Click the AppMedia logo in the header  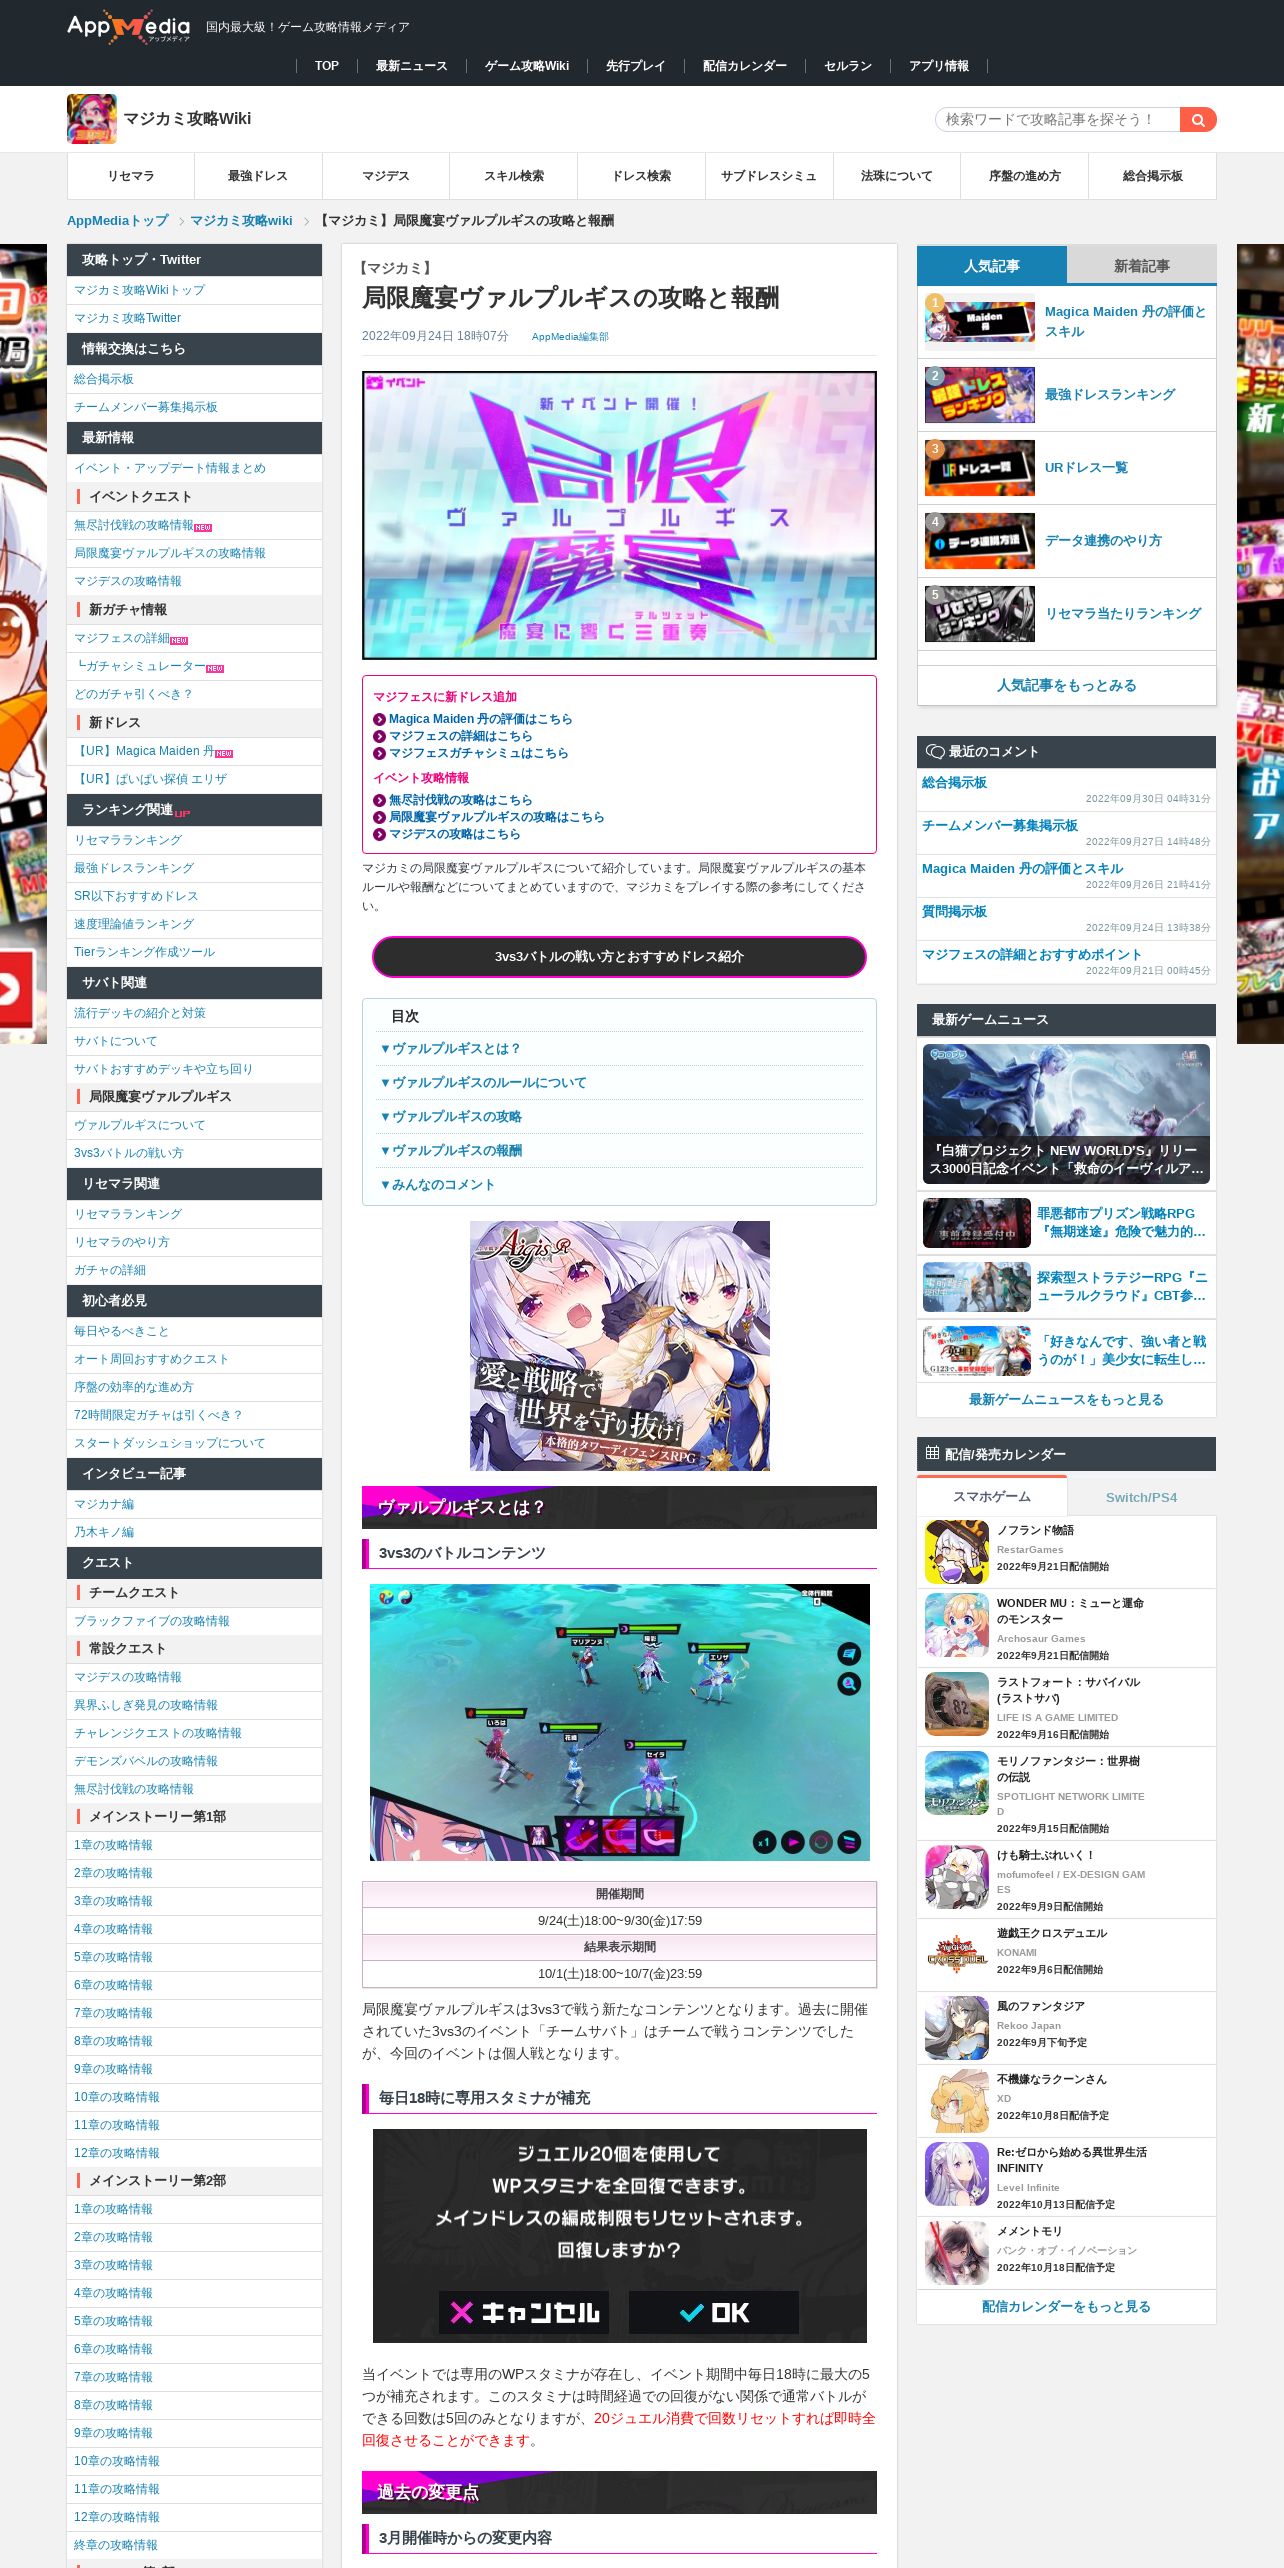point(128,28)
